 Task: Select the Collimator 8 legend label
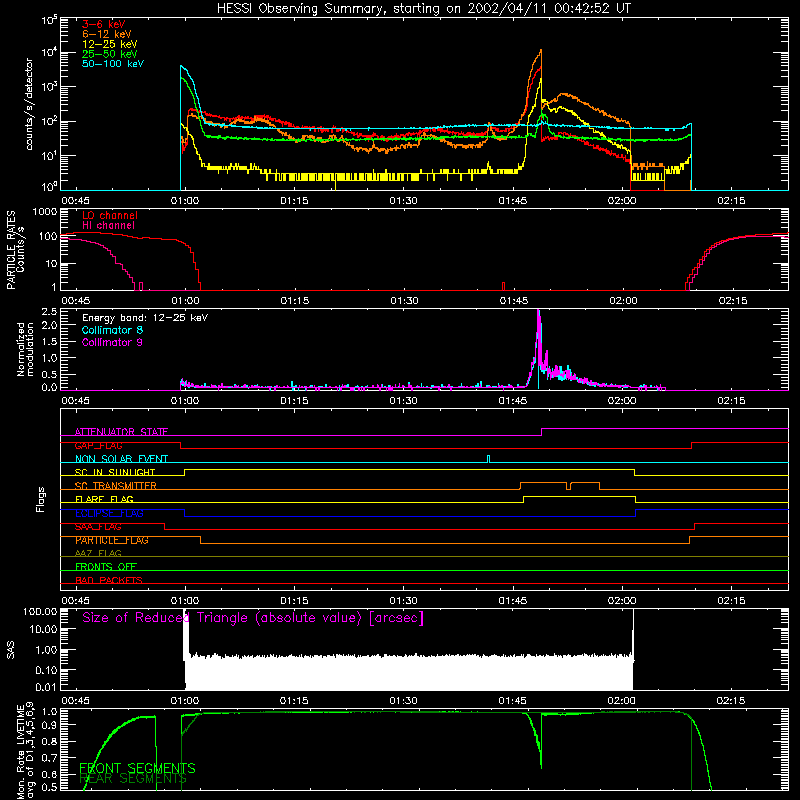coord(112,330)
